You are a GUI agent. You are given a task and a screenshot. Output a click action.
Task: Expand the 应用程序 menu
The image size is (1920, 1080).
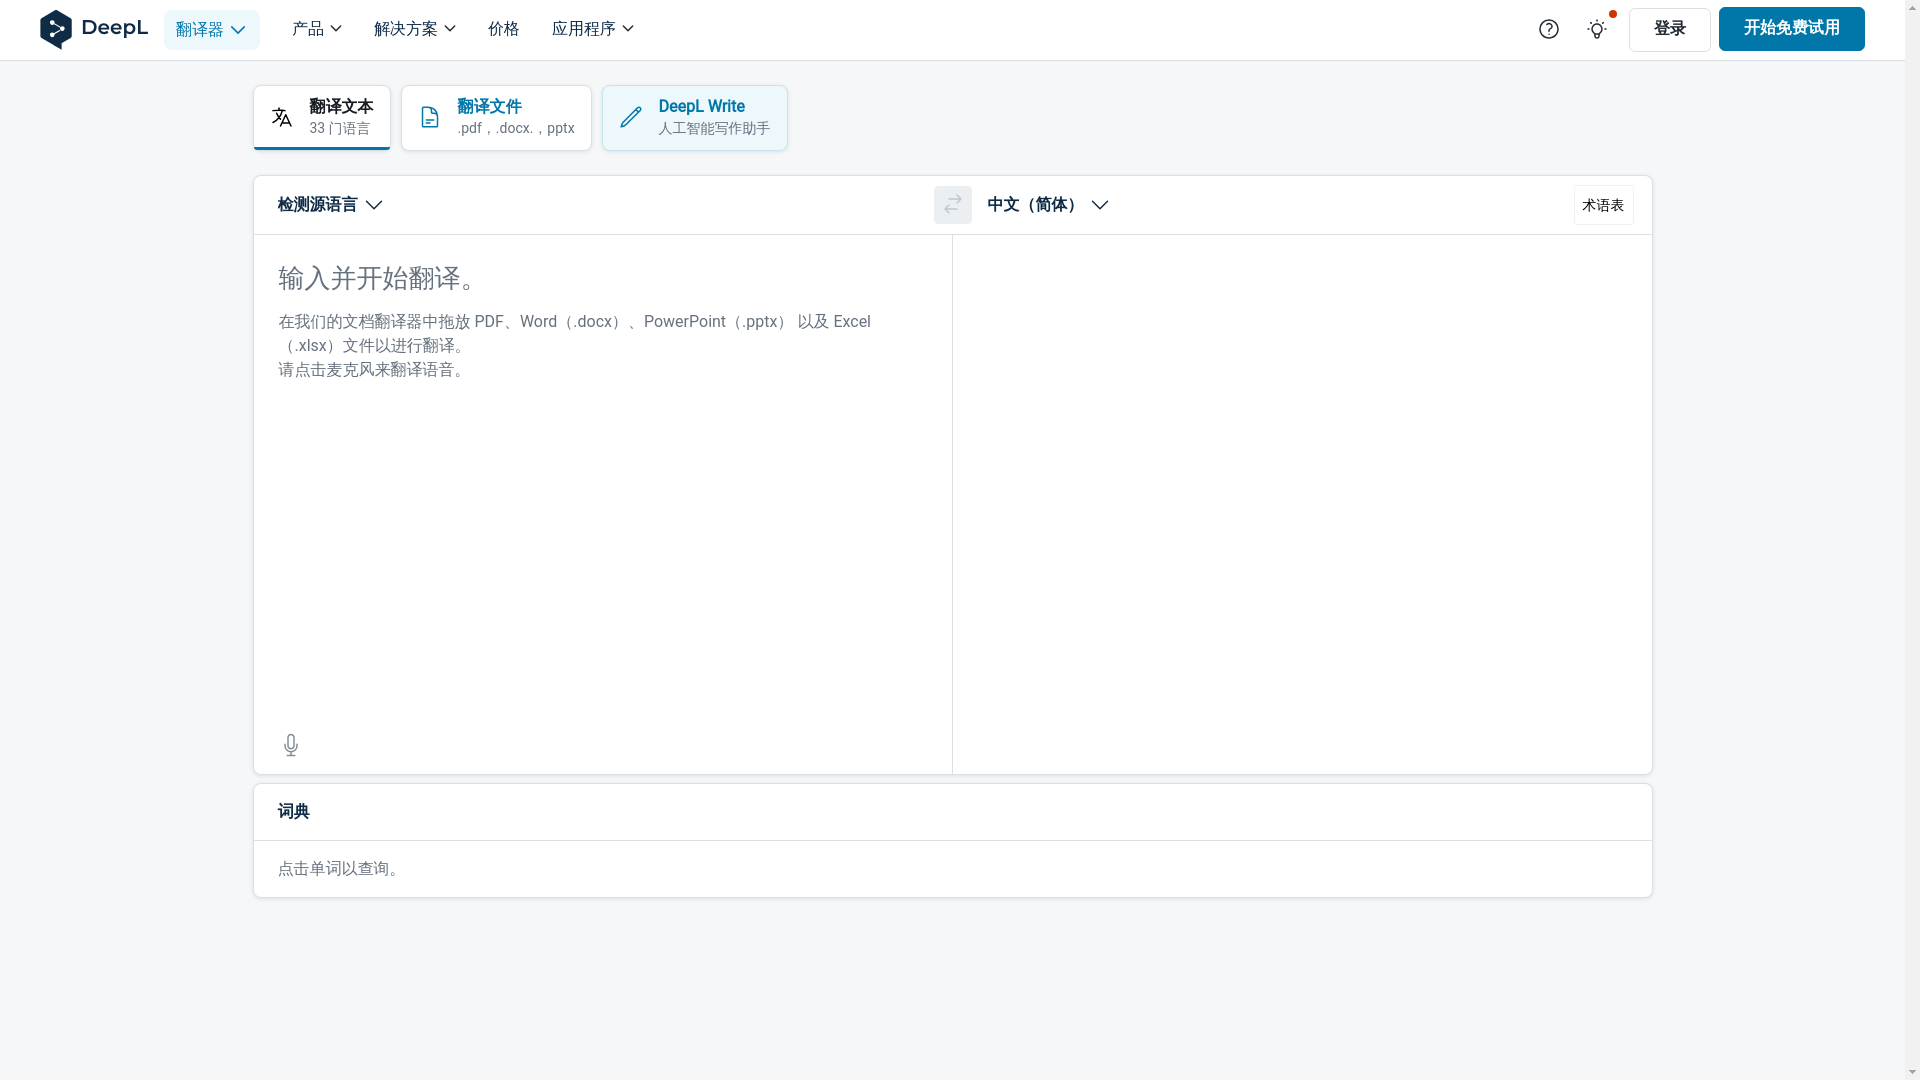592,29
